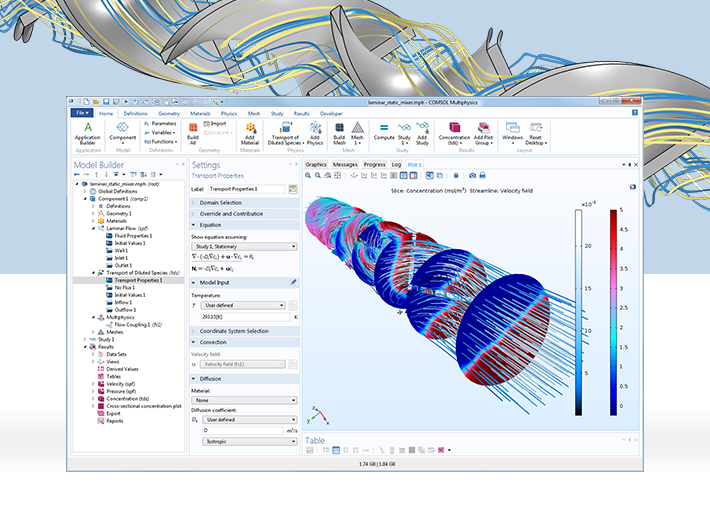Screen dimensions: 710x523
Task: Click the temperature value input field
Action: (245, 317)
